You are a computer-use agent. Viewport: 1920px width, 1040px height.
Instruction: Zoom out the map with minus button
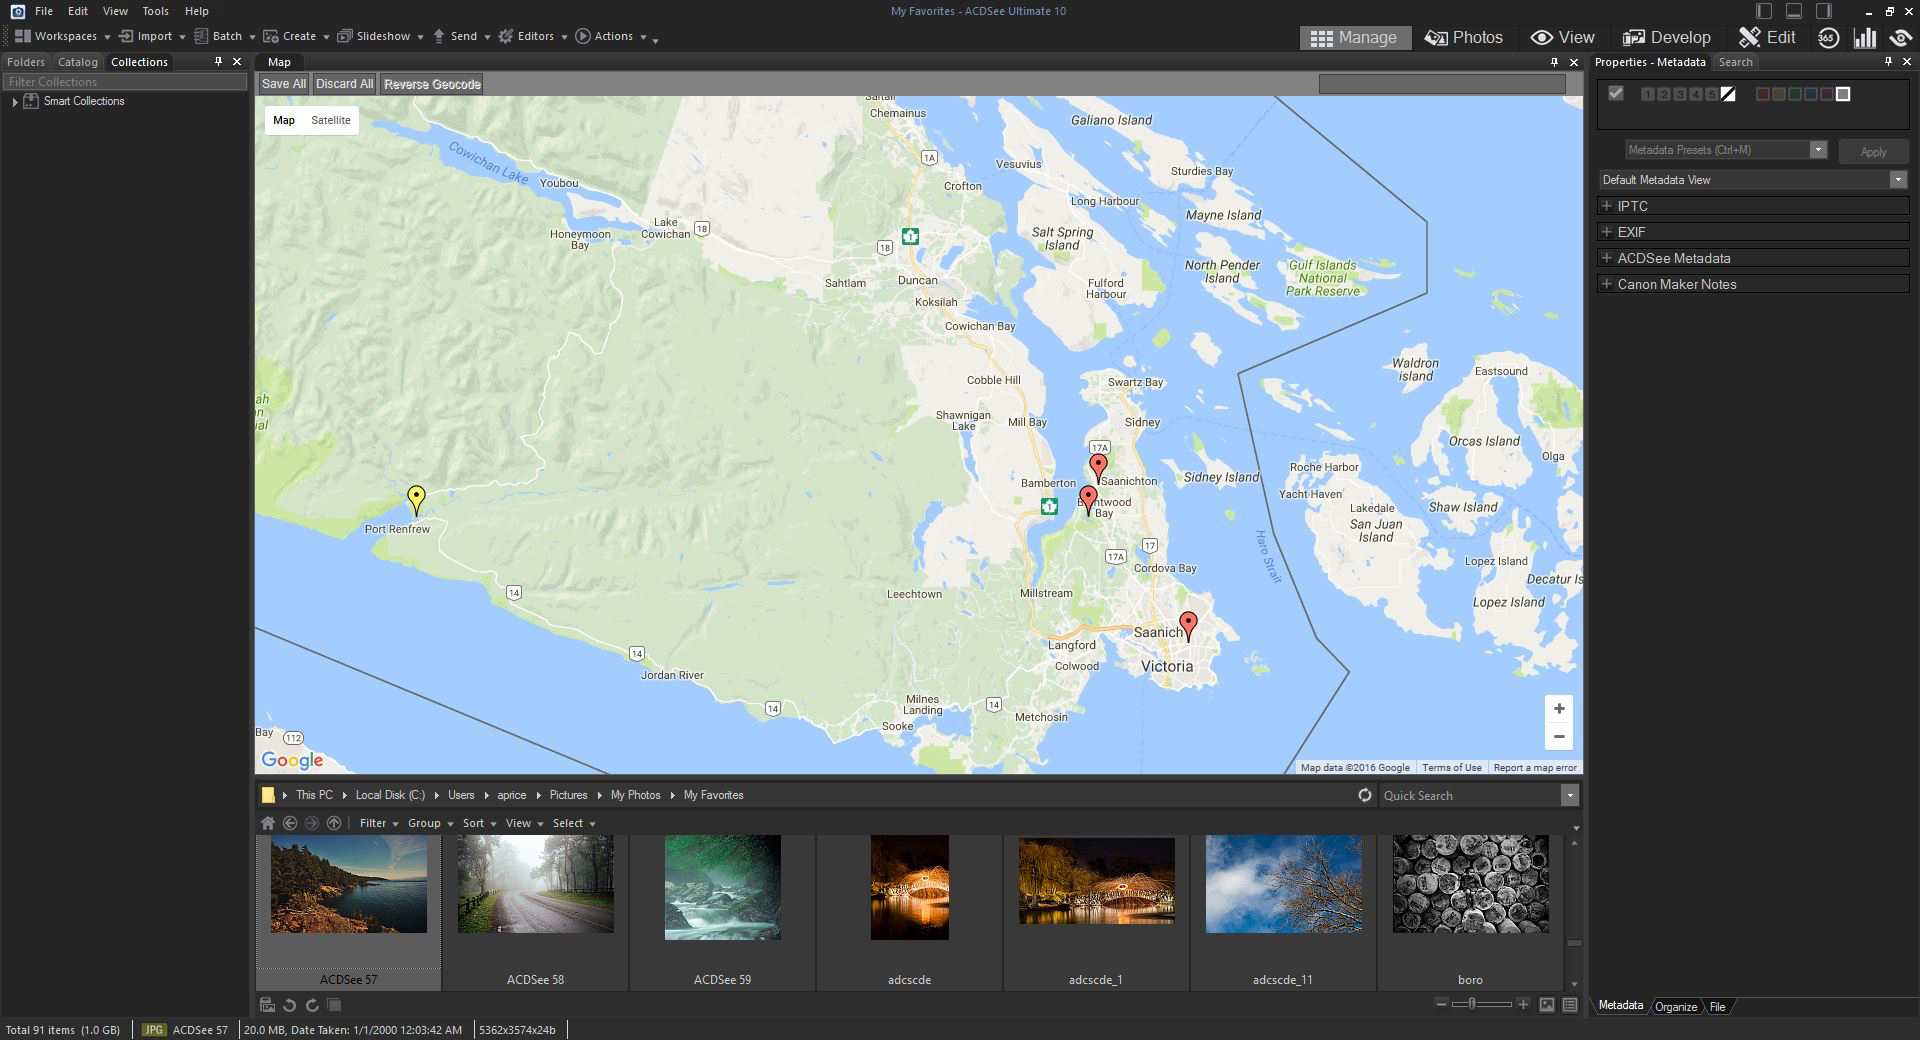(x=1558, y=736)
